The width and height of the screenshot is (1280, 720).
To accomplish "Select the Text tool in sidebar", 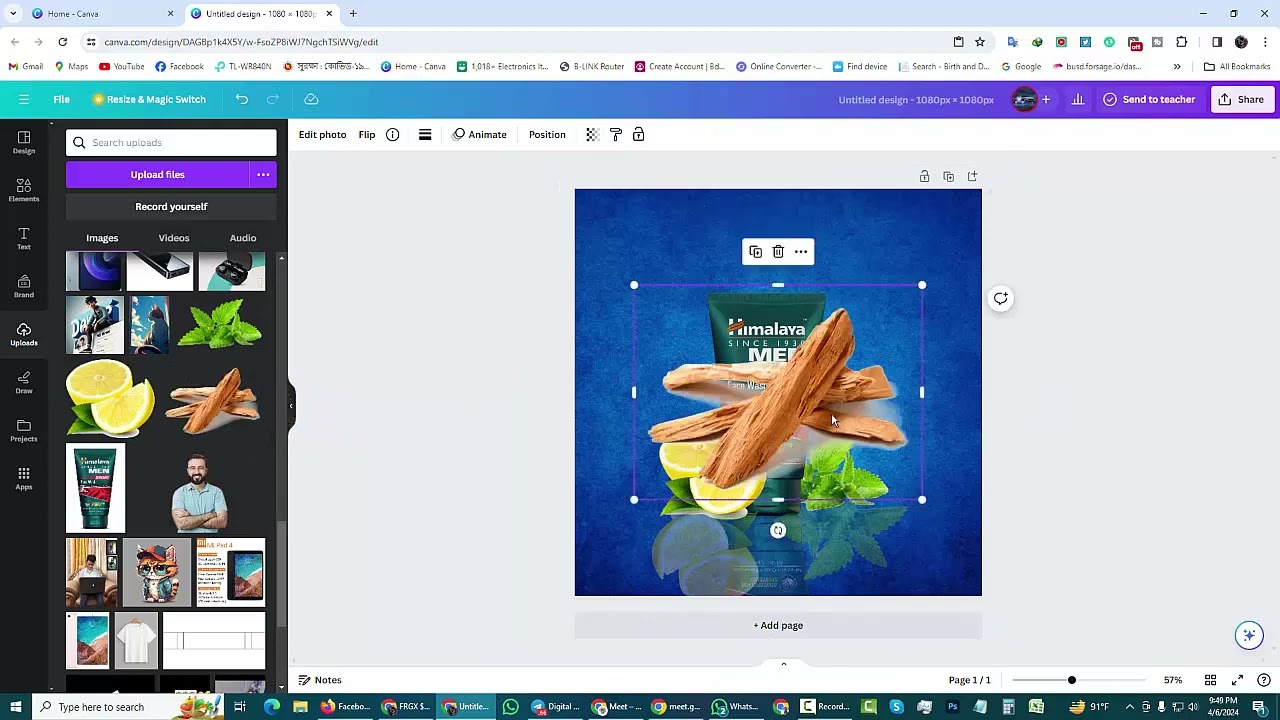I will pos(24,238).
